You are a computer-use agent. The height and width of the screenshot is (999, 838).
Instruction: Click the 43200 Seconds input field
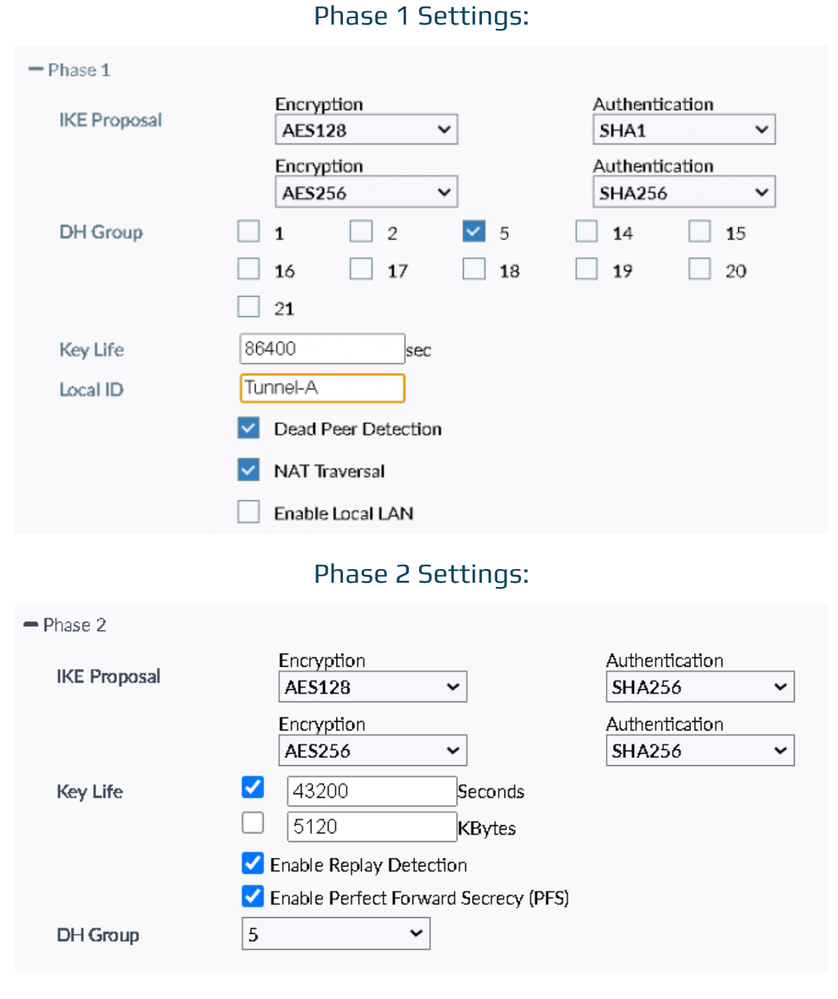371,791
